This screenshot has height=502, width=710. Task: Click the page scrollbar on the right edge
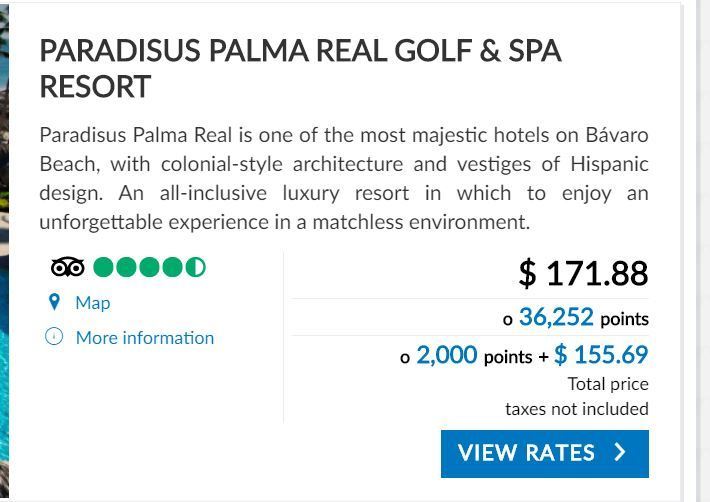[x=703, y=251]
